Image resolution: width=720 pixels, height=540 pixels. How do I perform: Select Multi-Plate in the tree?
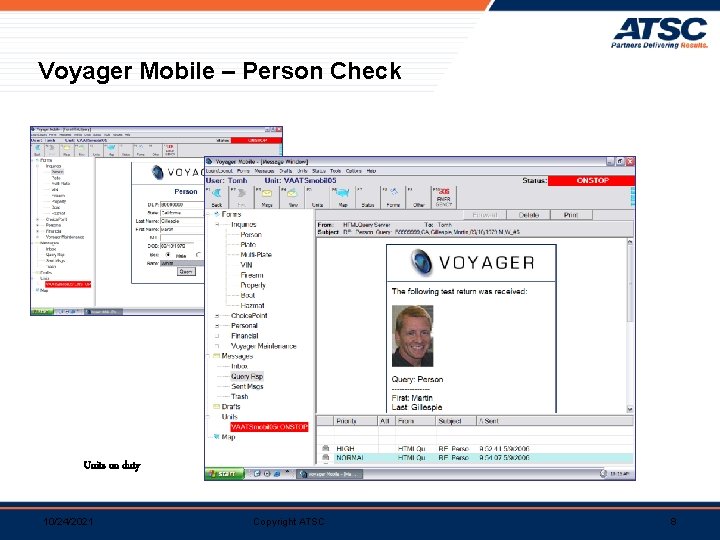[256, 254]
